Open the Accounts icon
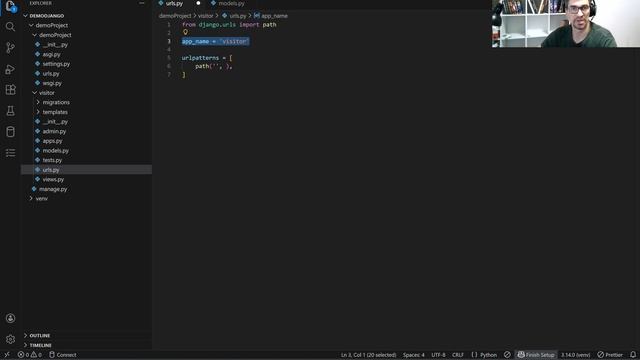640x360 pixels. pyautogui.click(x=10, y=318)
